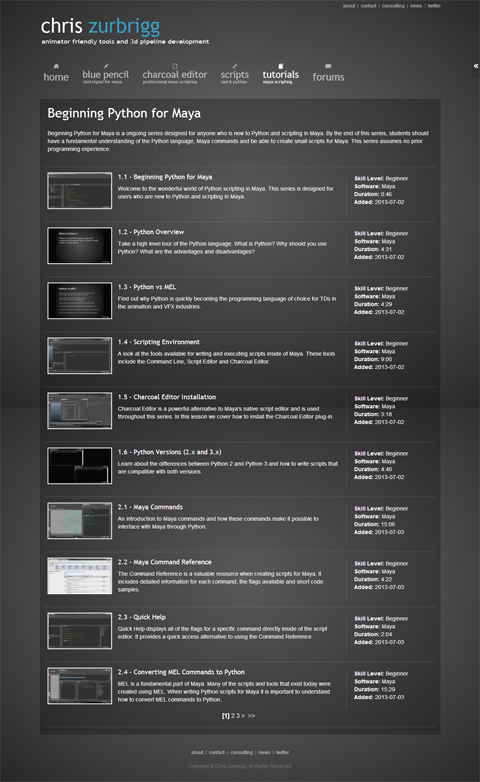
Task: Open the twitter link in top header
Action: [x=434, y=6]
